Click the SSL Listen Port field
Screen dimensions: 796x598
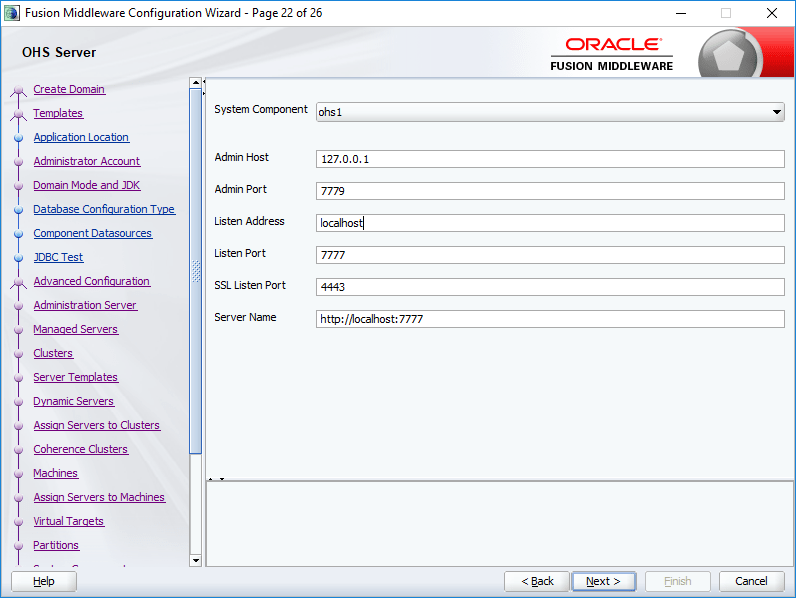[550, 287]
